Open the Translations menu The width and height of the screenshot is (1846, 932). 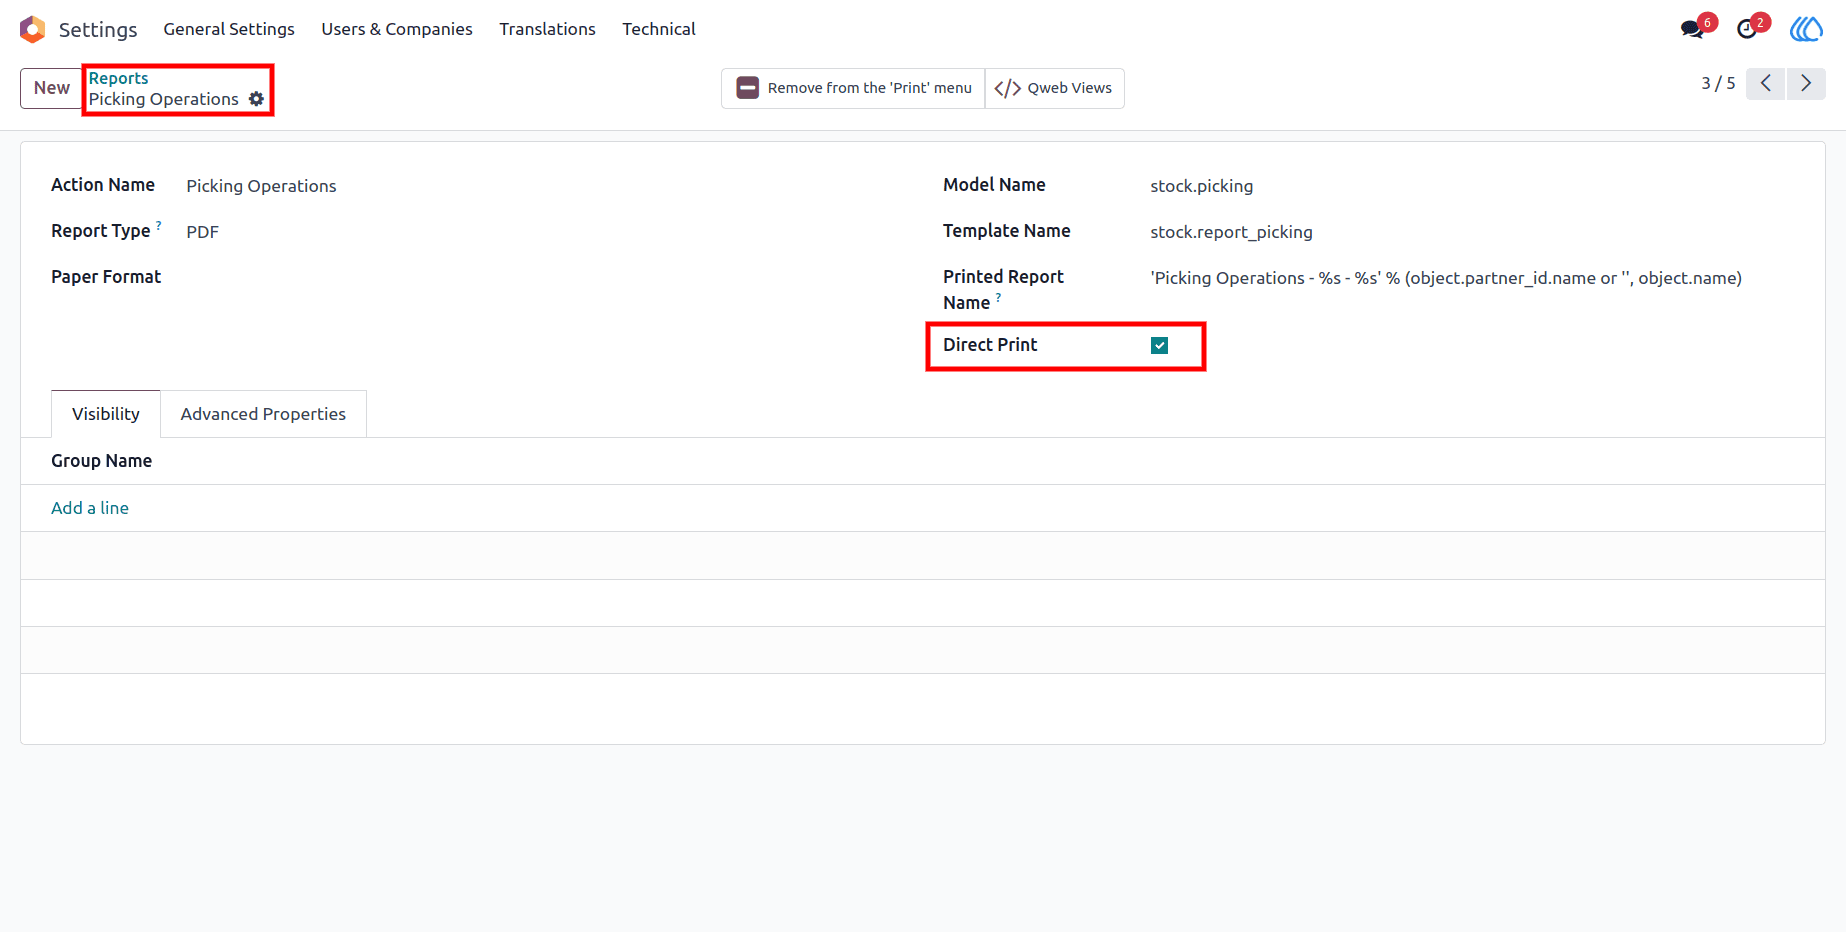pos(548,29)
